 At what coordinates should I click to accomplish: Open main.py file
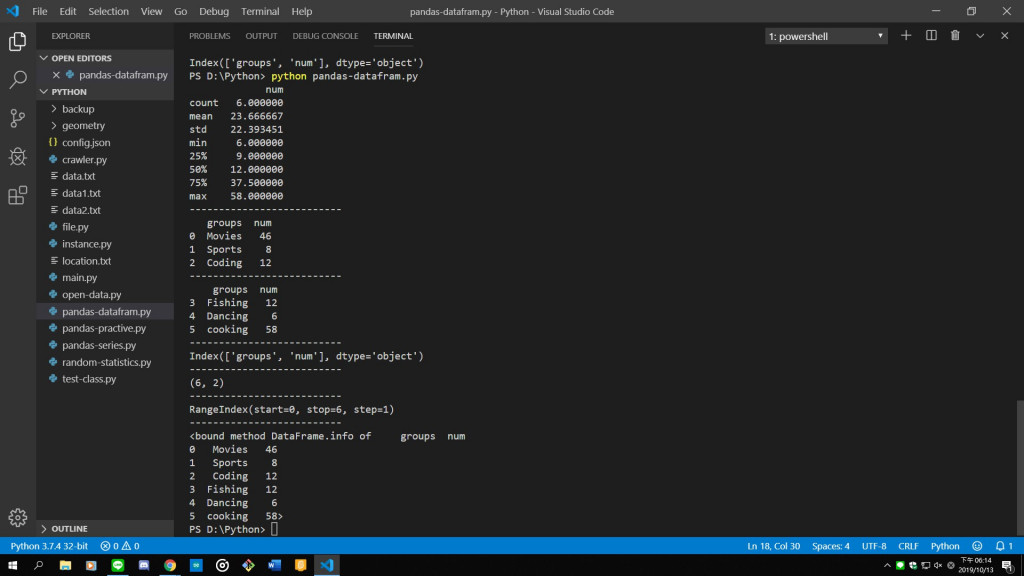[x=105, y=278]
